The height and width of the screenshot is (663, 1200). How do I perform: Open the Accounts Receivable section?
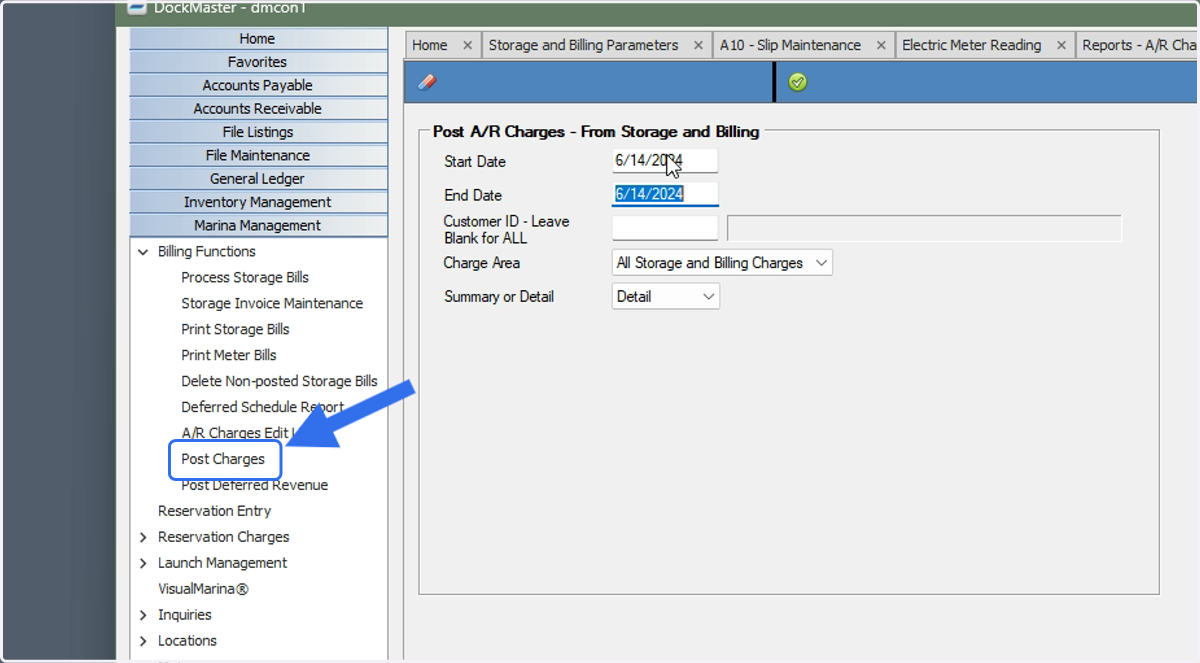coord(258,108)
